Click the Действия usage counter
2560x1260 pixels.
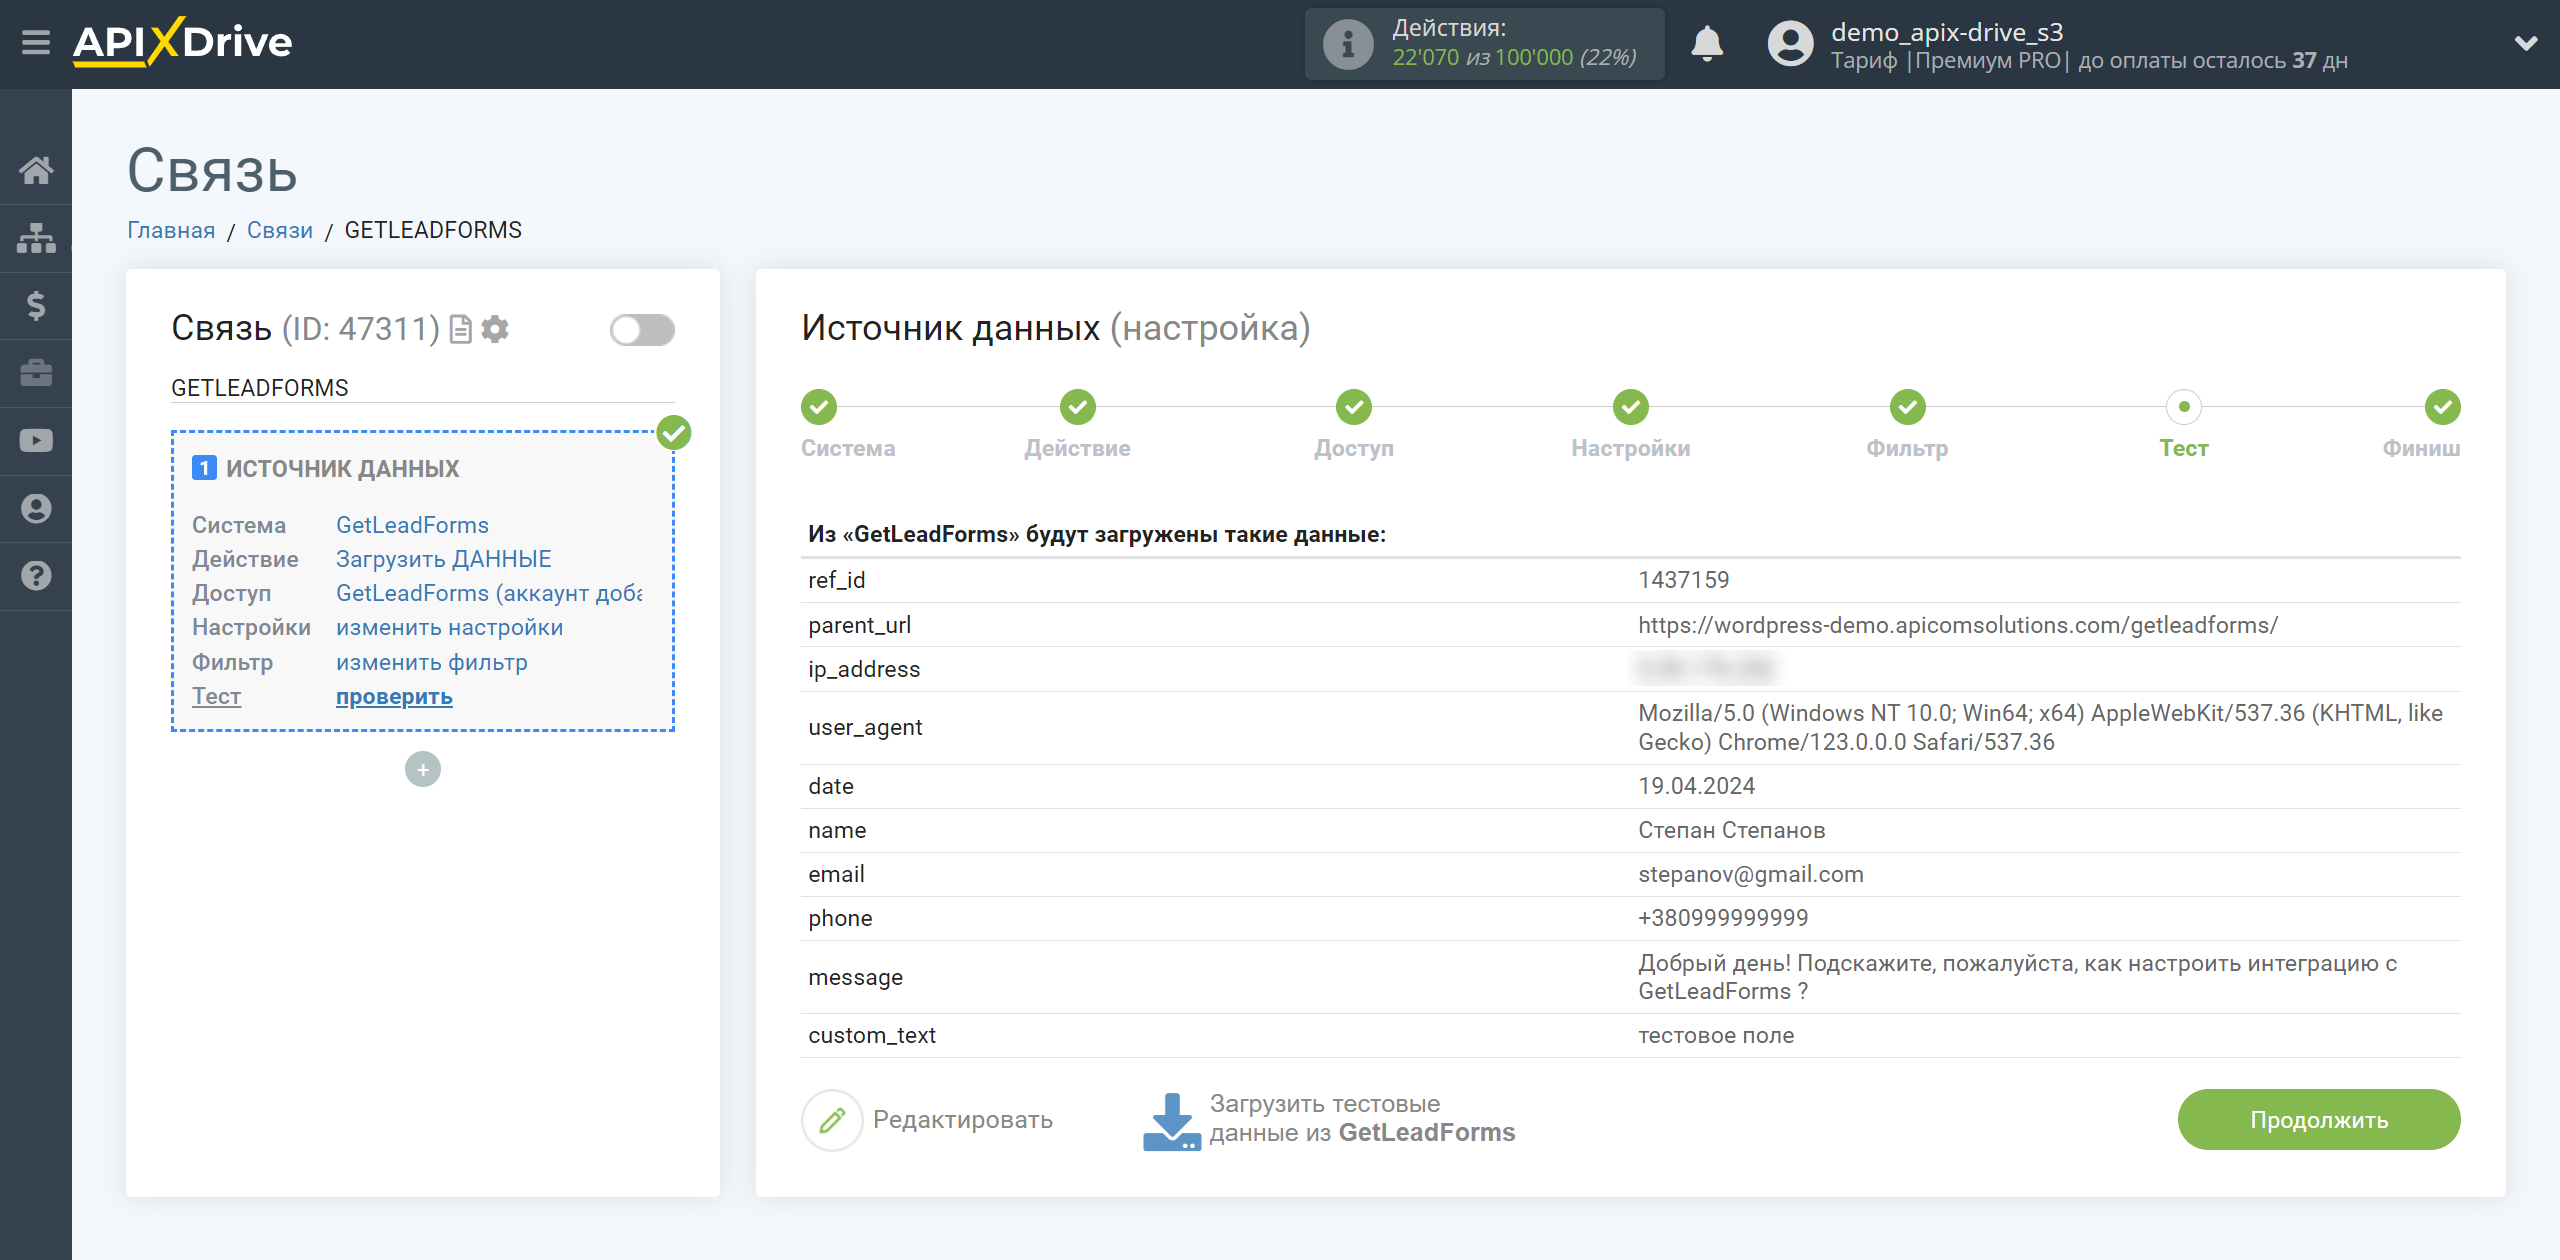[x=1484, y=44]
